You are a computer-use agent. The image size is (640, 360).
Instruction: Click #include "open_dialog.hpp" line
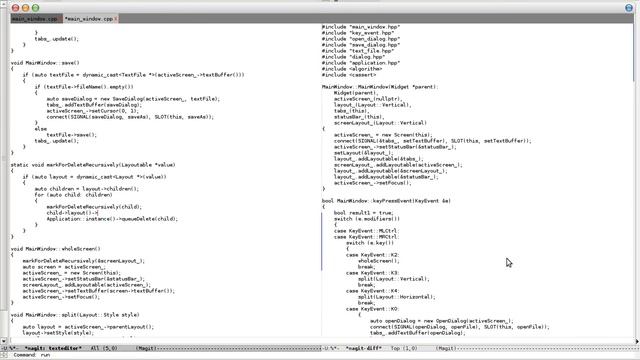(361, 39)
